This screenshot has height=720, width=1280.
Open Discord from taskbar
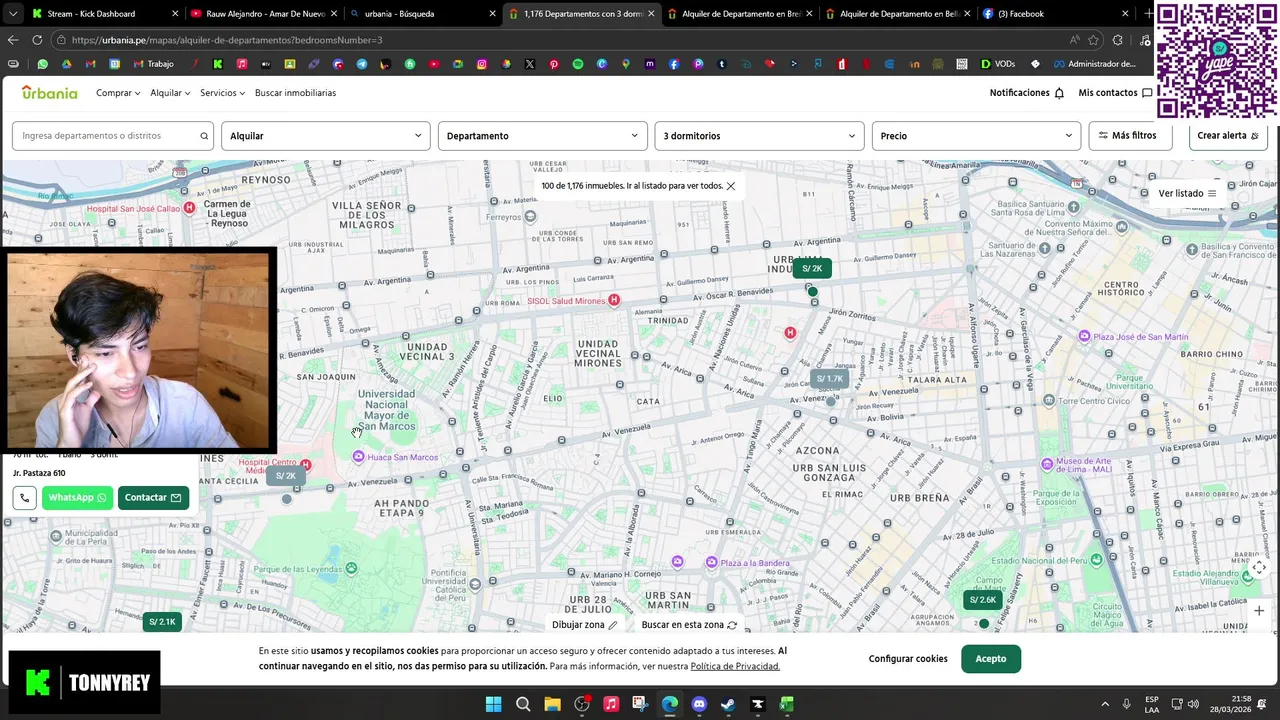coord(699,704)
